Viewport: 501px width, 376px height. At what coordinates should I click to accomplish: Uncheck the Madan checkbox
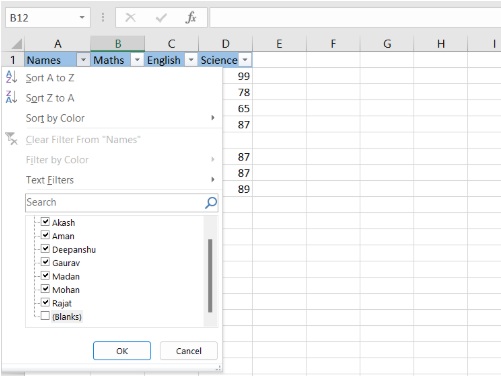click(45, 275)
